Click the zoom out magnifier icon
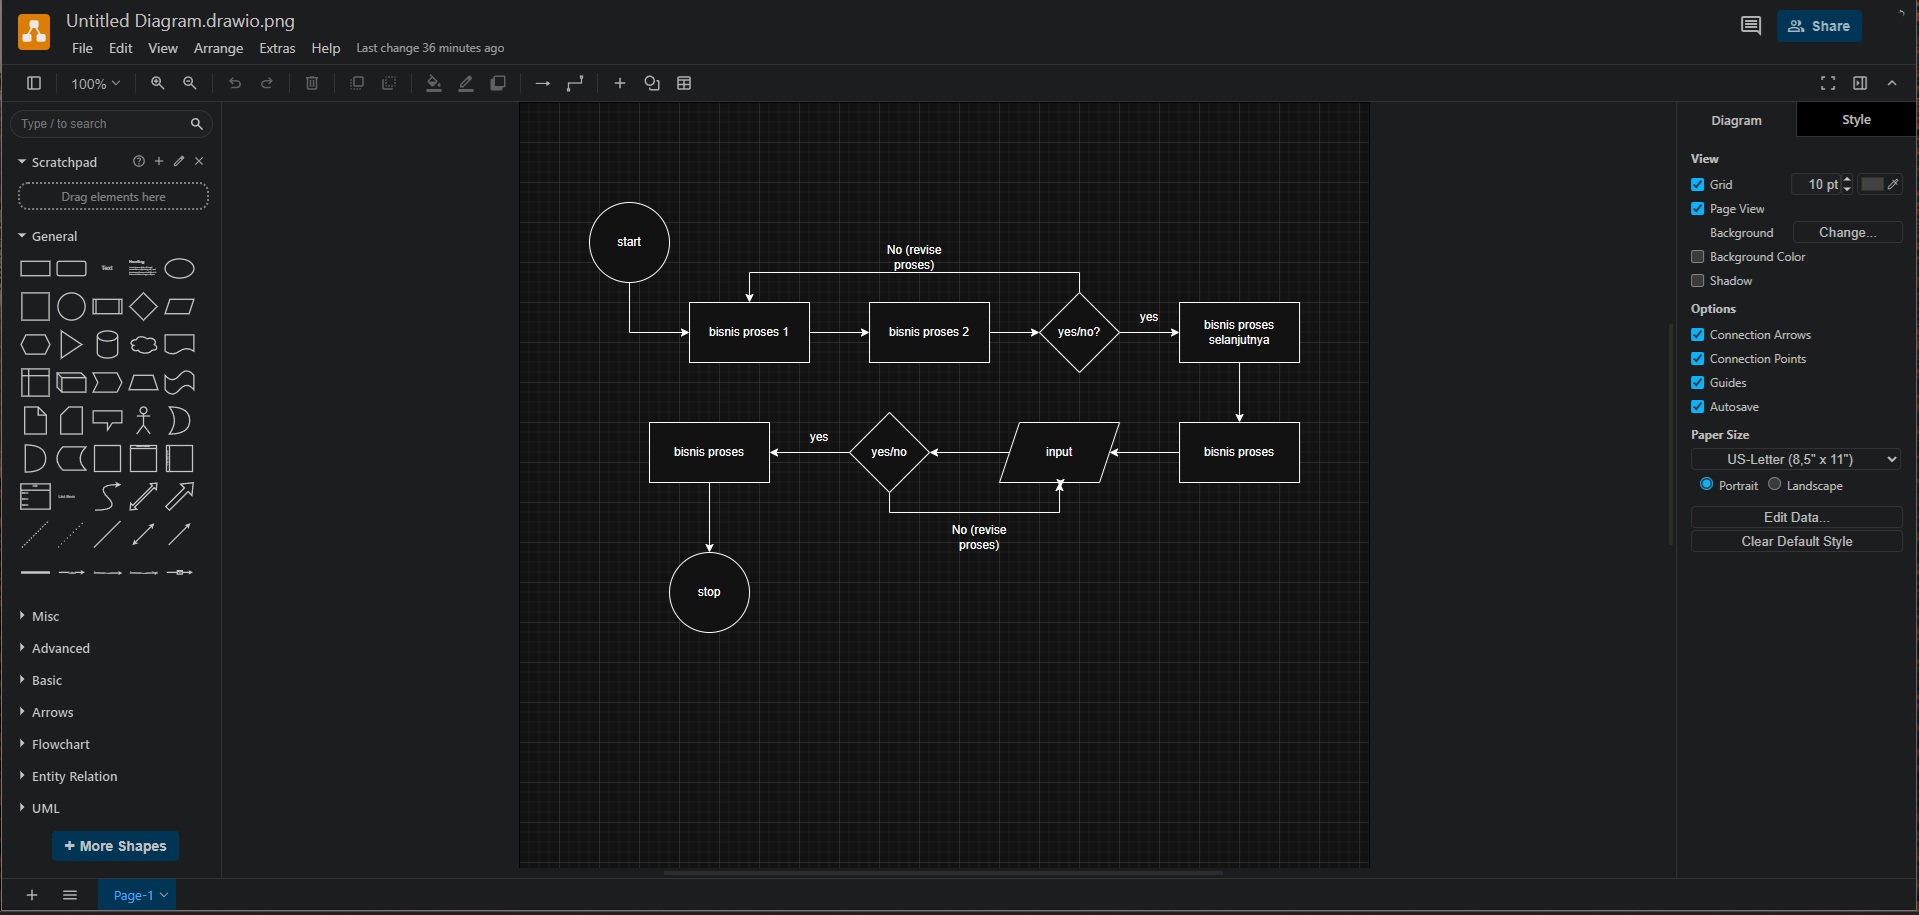The image size is (1919, 915). 190,83
